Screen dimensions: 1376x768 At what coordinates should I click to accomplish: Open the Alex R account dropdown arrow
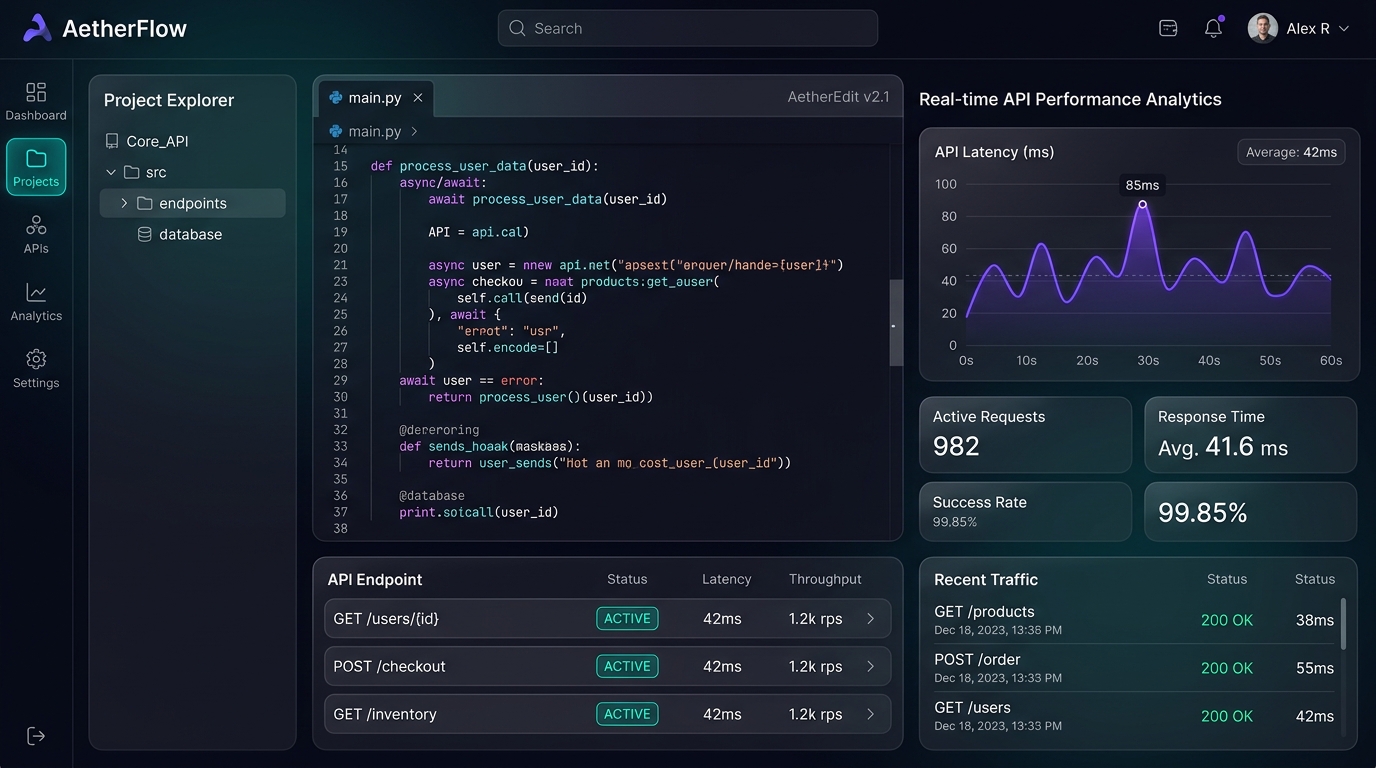coord(1344,28)
